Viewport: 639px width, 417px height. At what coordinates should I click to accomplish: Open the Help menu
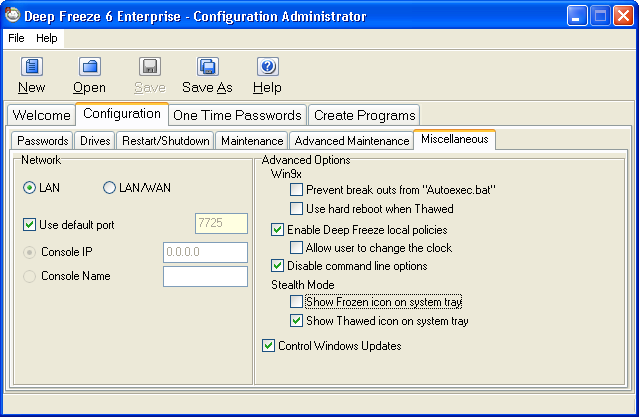tap(46, 38)
